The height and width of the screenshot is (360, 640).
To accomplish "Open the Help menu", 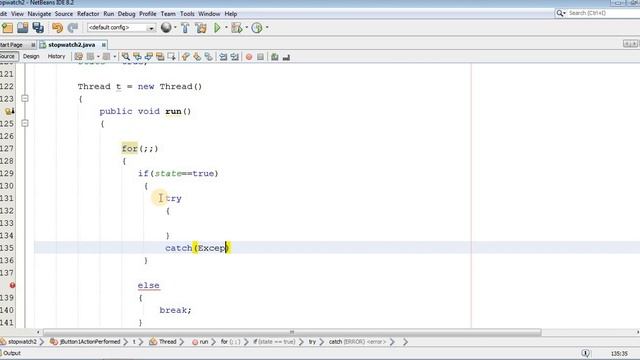I will [x=231, y=14].
